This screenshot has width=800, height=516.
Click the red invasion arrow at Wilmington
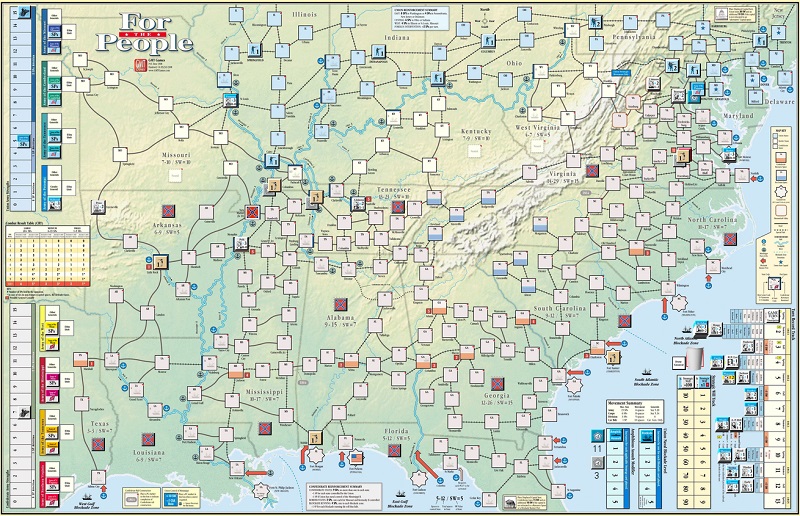(x=664, y=306)
